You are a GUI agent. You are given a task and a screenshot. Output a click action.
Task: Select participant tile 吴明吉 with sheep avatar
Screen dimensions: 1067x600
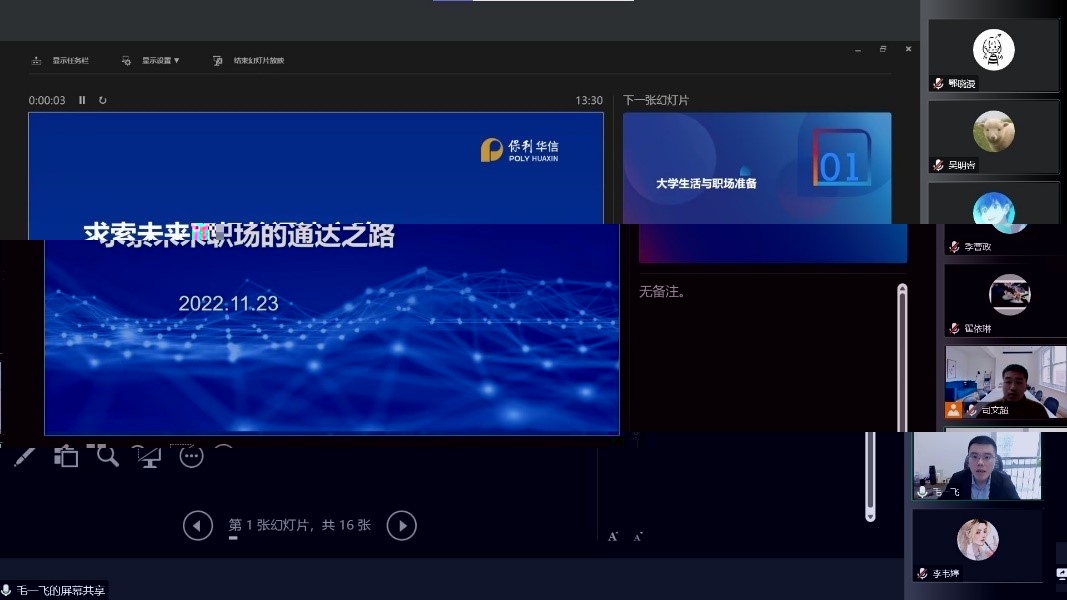[x=994, y=137]
